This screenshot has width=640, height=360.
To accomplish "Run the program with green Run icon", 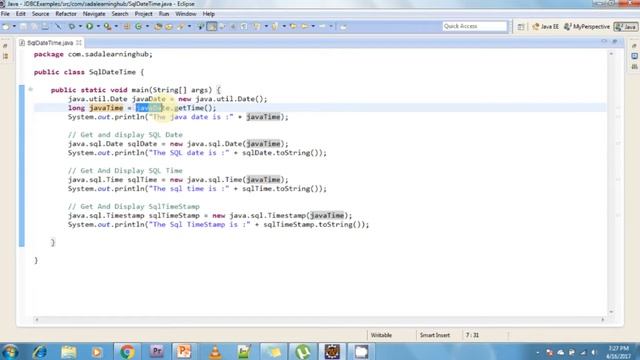I will pyautogui.click(x=89, y=27).
